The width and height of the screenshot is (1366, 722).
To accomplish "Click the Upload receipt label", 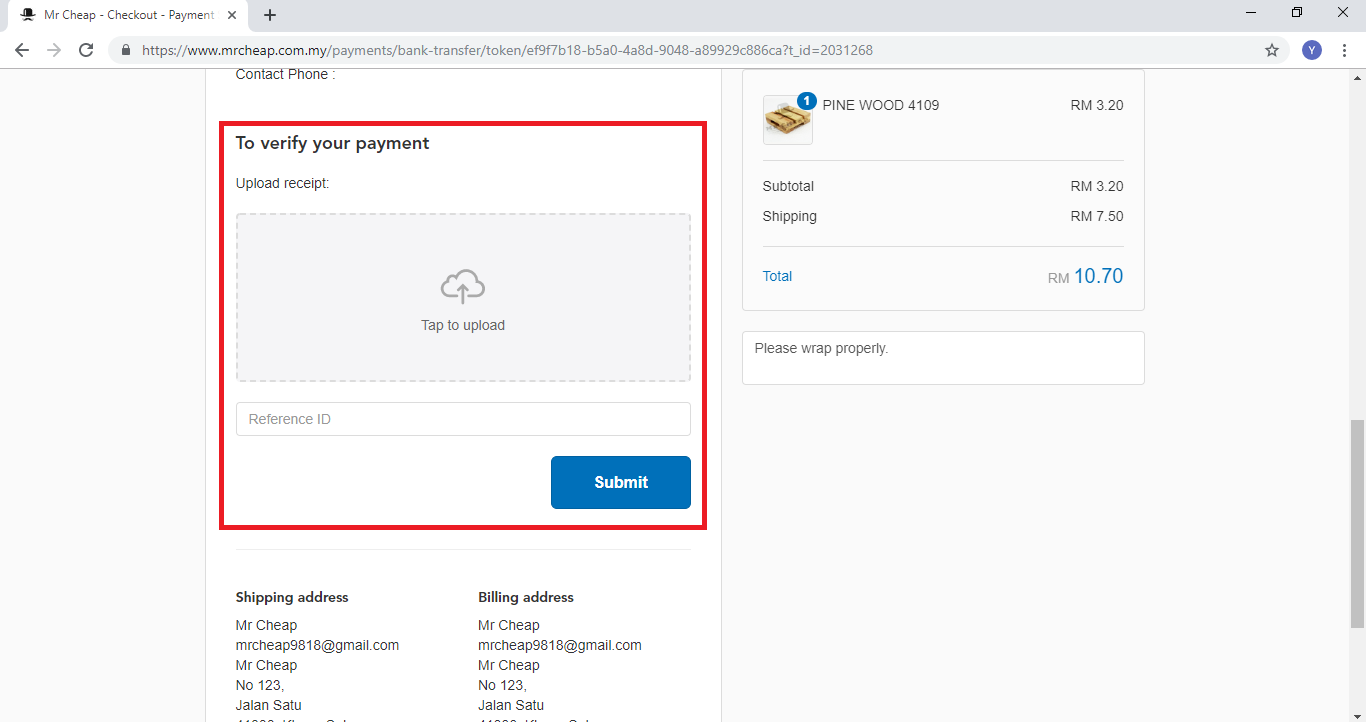I will click(x=282, y=183).
